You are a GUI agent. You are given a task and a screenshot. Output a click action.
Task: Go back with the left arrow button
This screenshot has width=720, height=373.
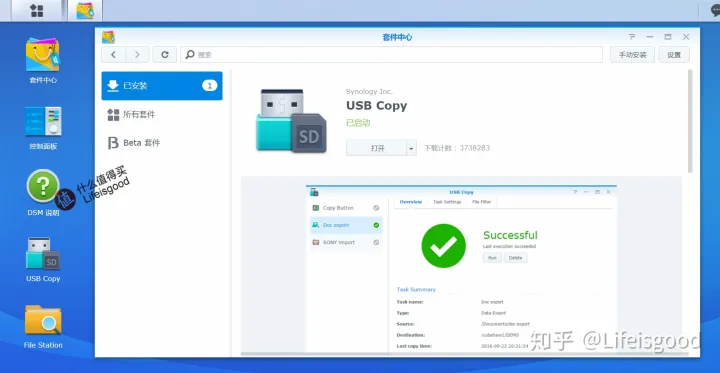113,55
